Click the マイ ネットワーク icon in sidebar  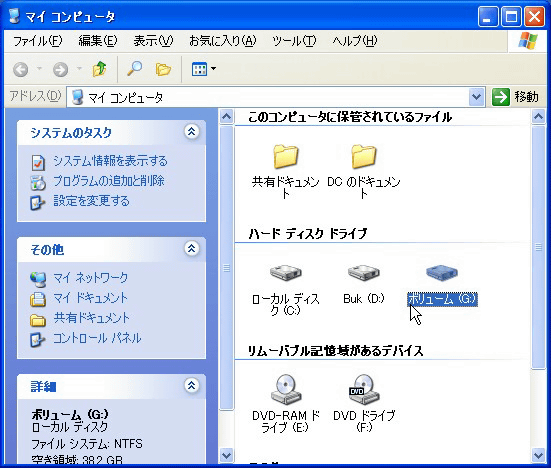[x=38, y=279]
